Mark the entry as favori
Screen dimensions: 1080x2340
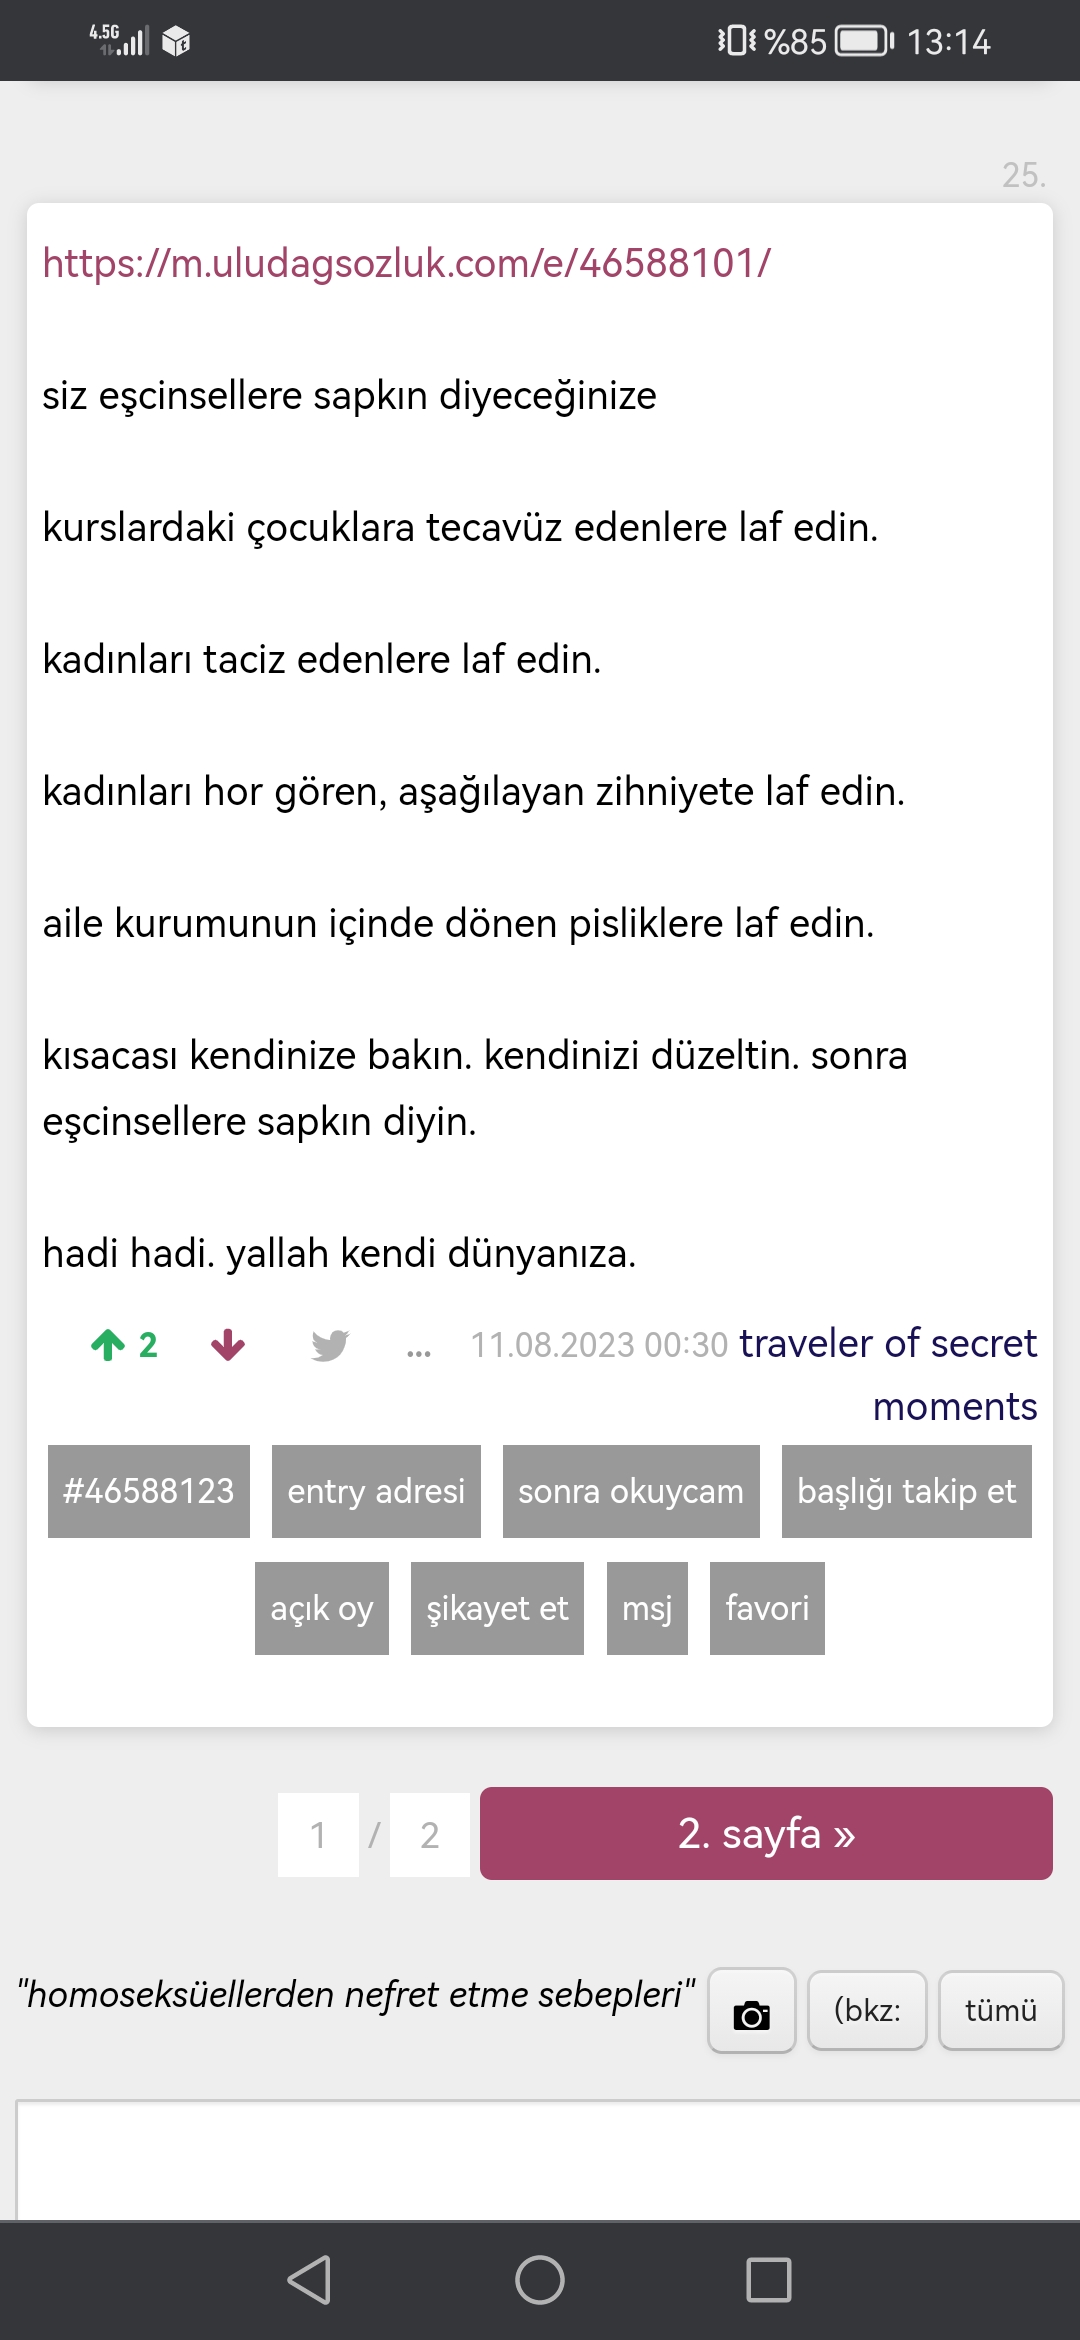pyautogui.click(x=767, y=1608)
